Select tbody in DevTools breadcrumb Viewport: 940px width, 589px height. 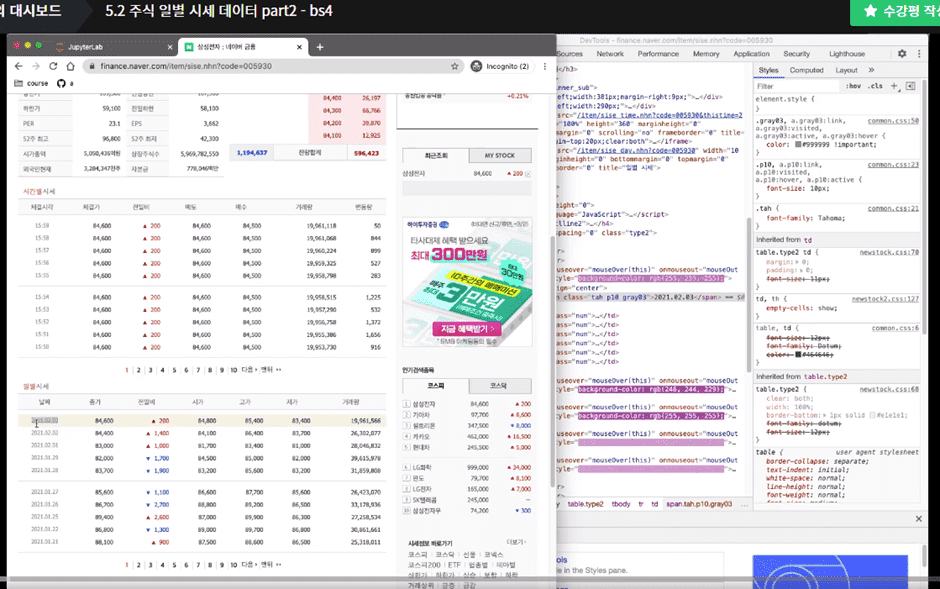coord(620,505)
